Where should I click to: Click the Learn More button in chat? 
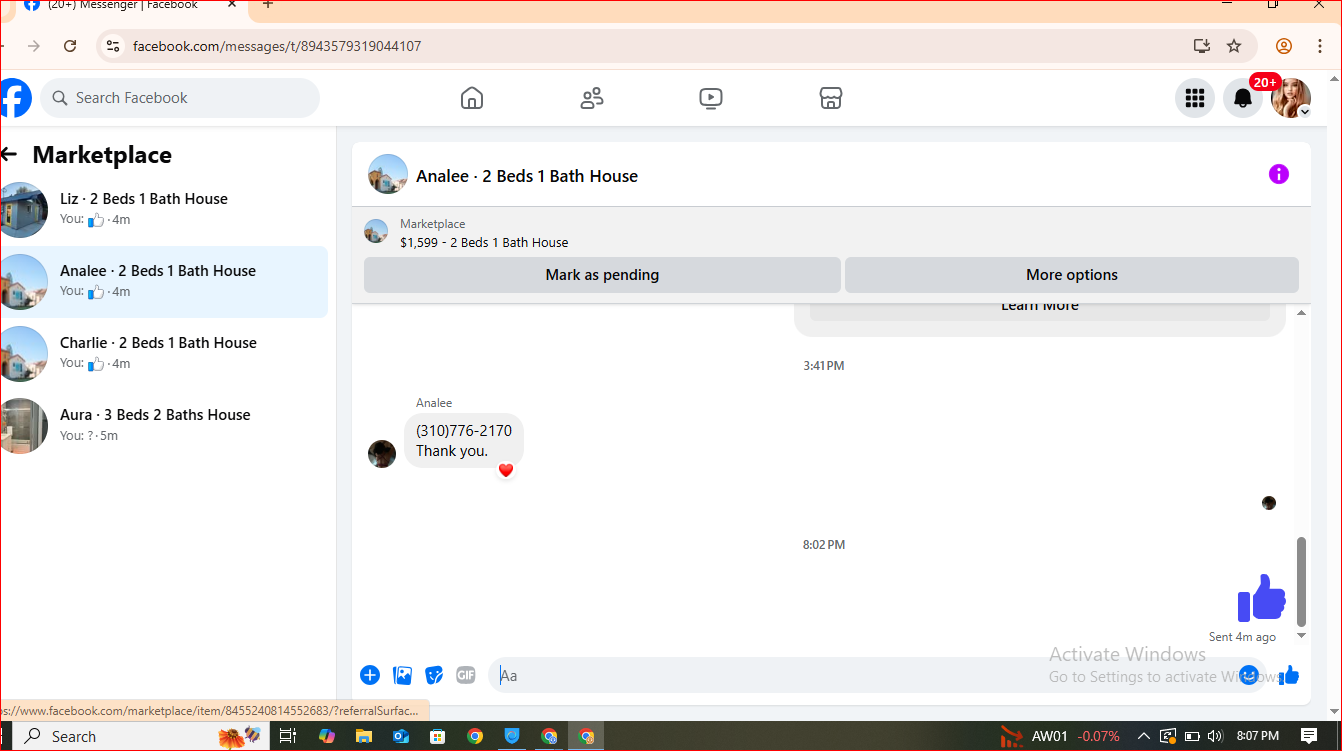1040,307
